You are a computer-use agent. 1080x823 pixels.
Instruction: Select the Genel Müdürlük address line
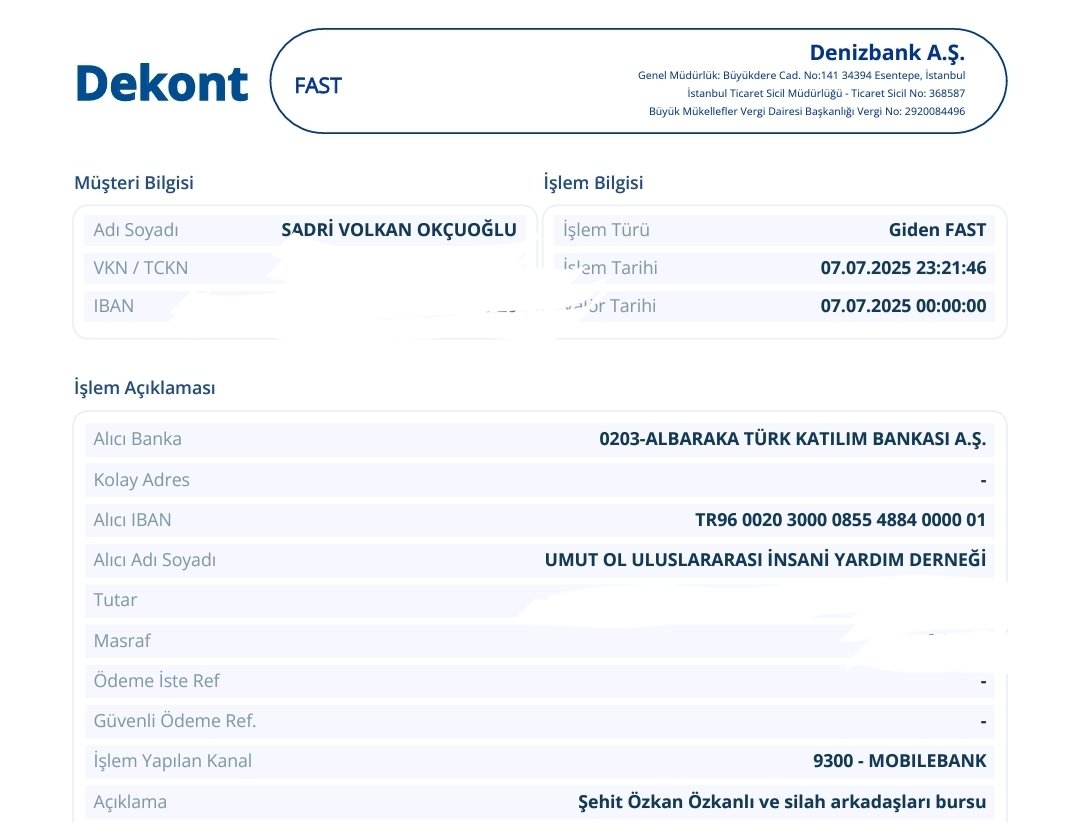800,74
